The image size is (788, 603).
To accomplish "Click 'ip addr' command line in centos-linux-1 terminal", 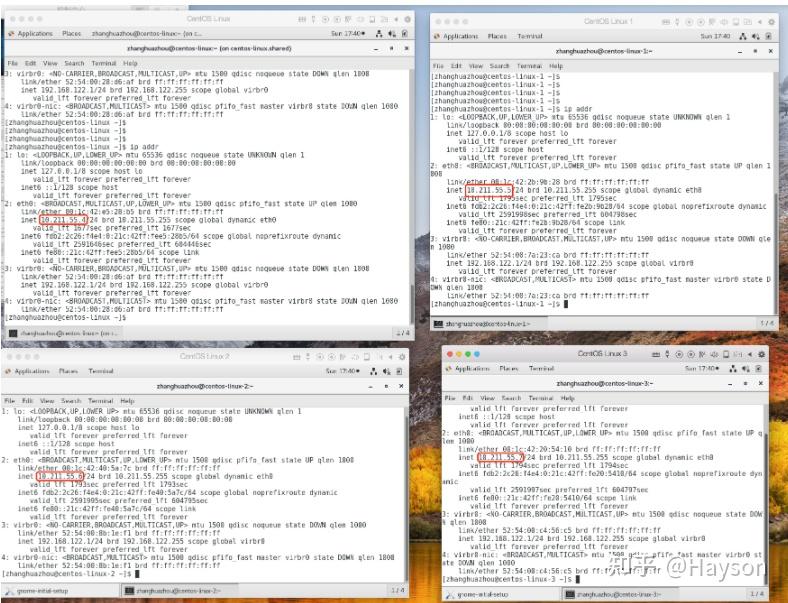I will coord(512,109).
